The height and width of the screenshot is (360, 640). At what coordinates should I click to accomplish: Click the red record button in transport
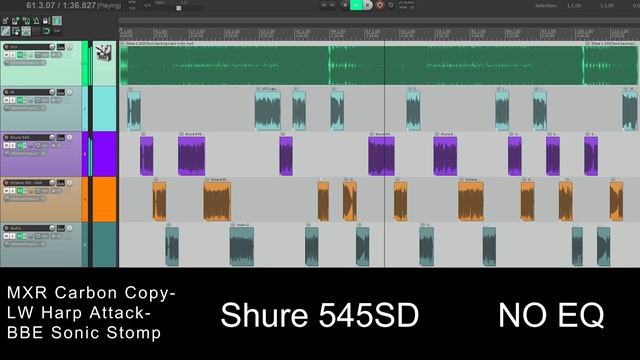[x=380, y=5]
